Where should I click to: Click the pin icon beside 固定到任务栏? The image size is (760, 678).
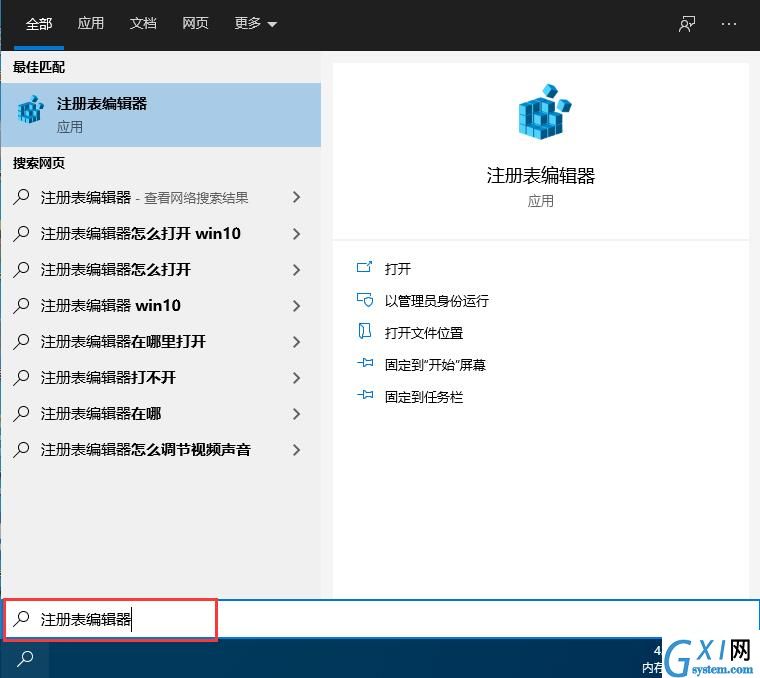[x=365, y=395]
